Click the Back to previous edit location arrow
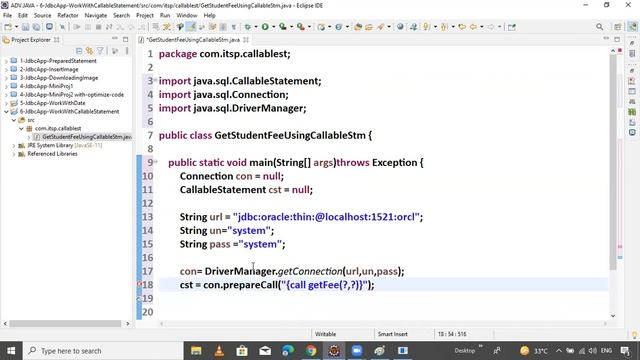This screenshot has height=360, width=640. (x=462, y=27)
